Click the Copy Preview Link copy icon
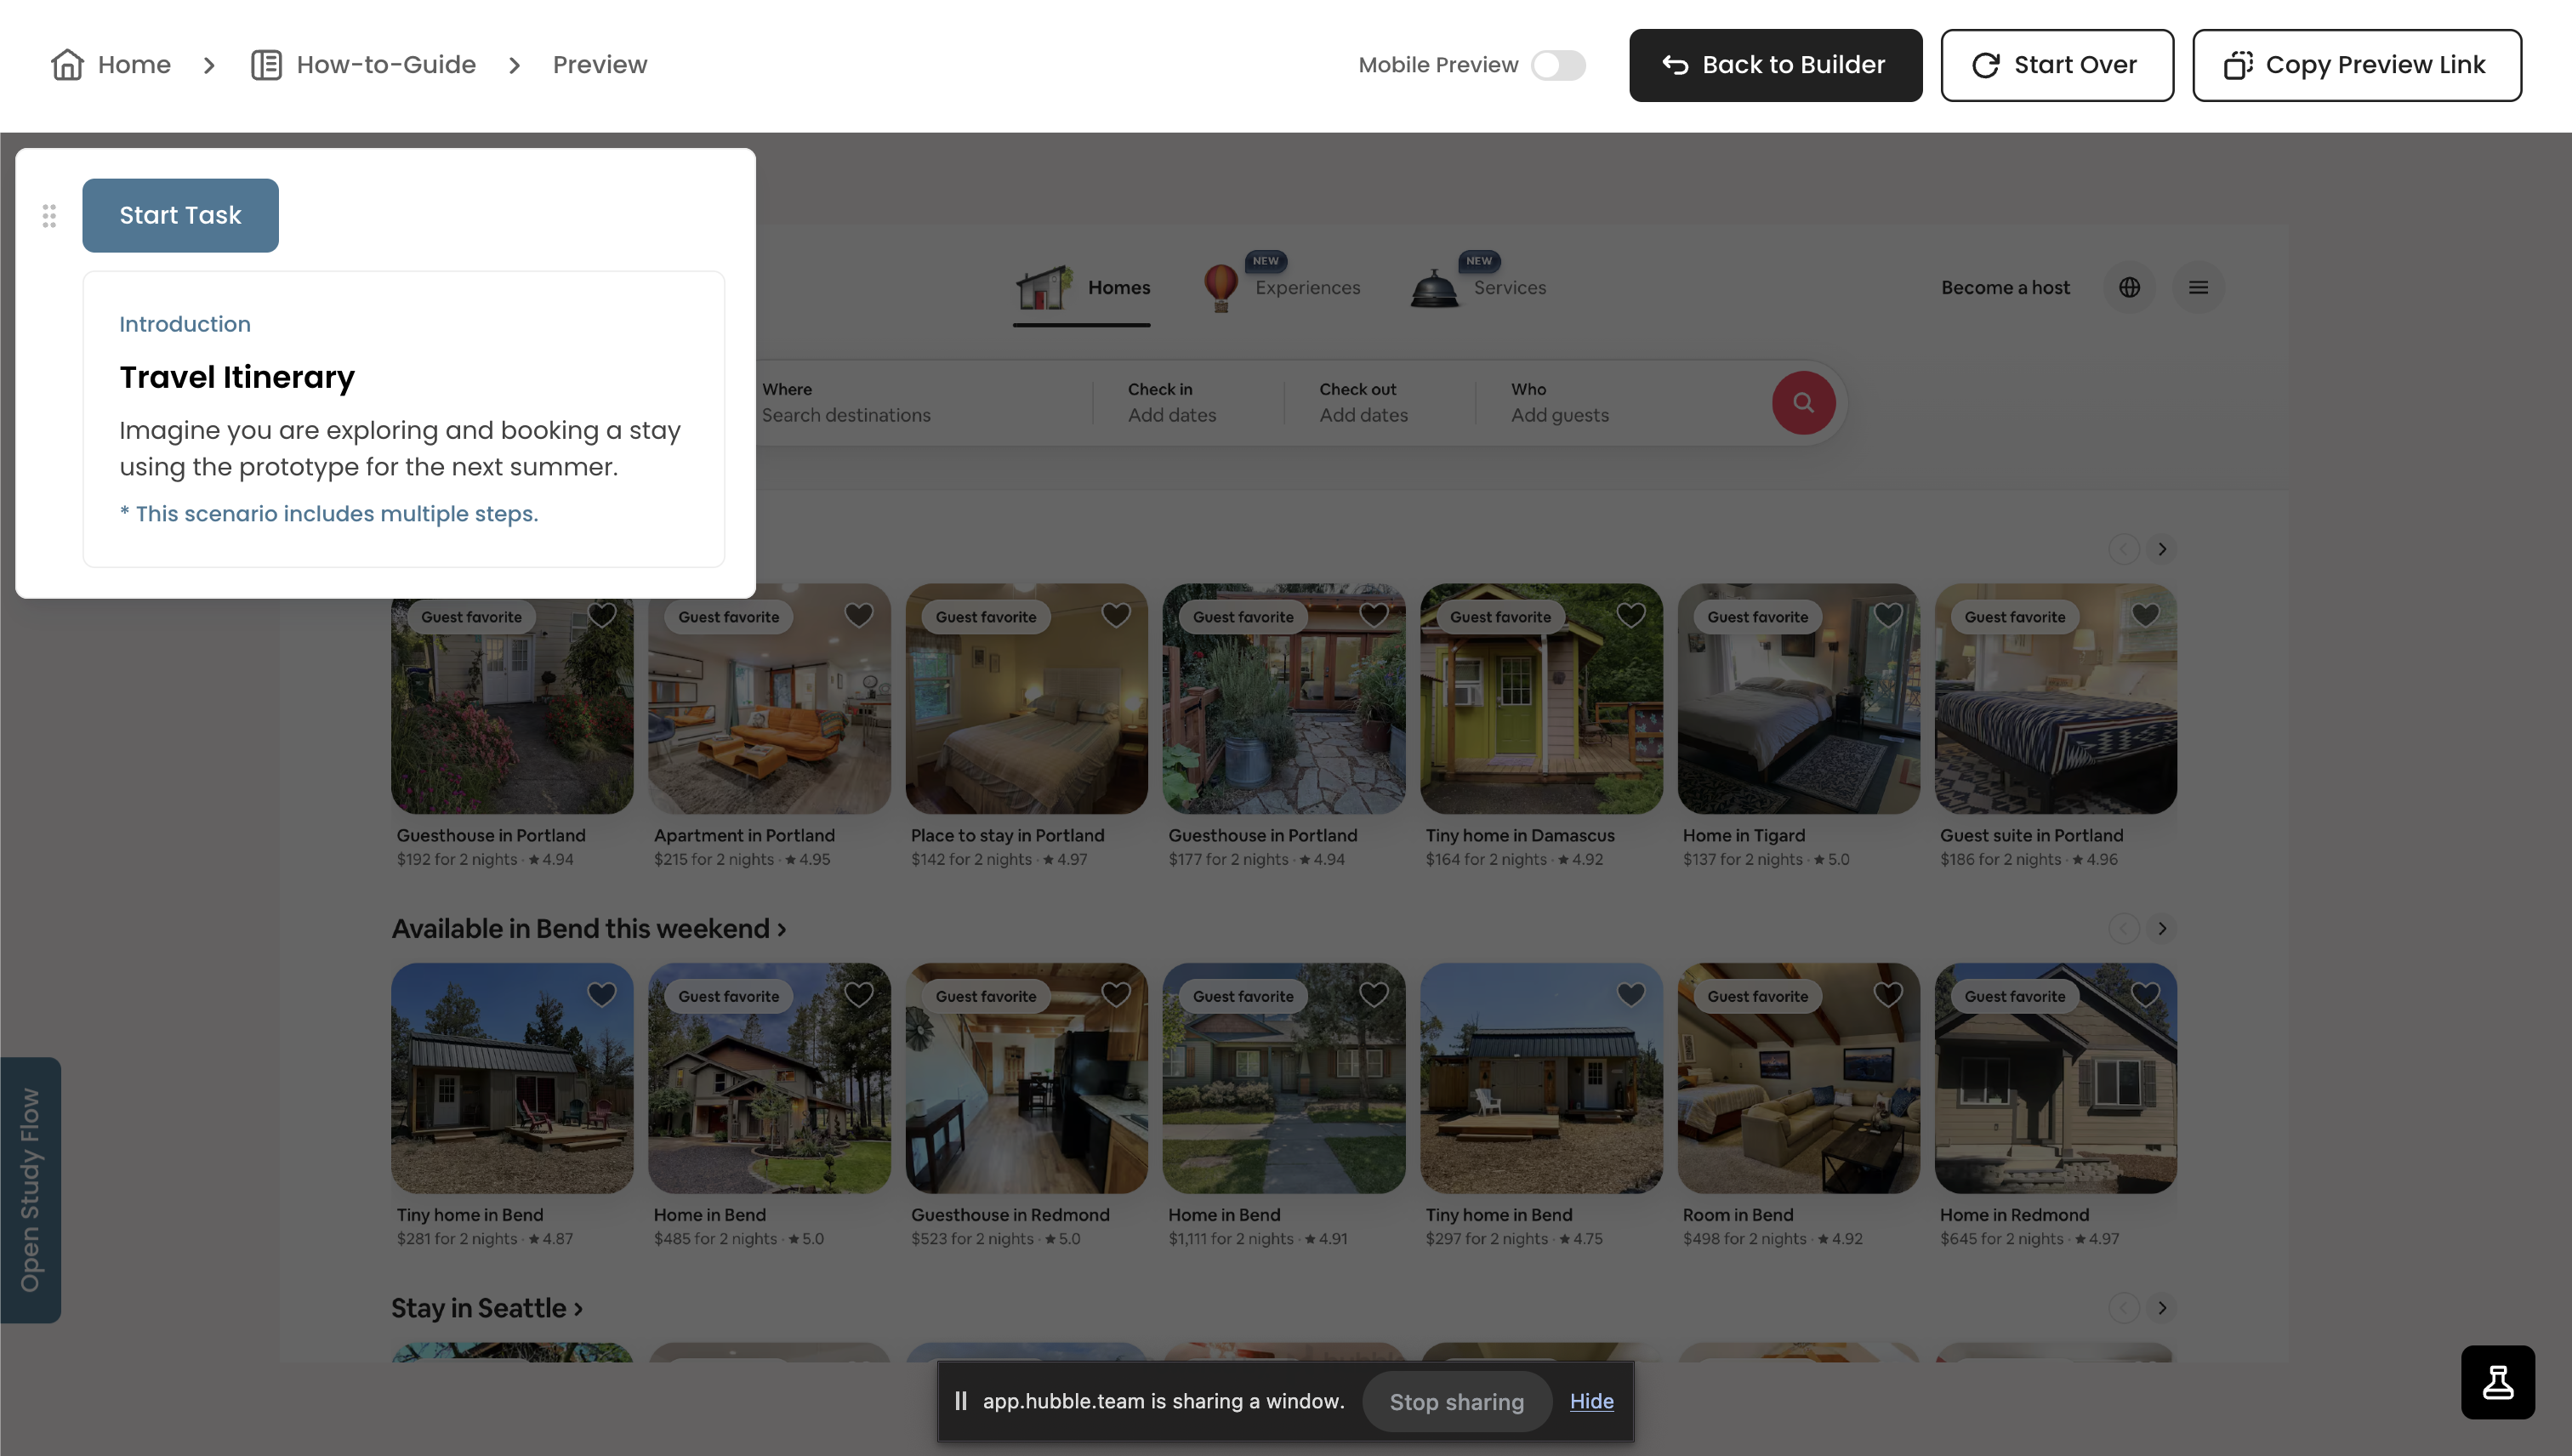Viewport: 2572px width, 1456px height. click(x=2238, y=65)
